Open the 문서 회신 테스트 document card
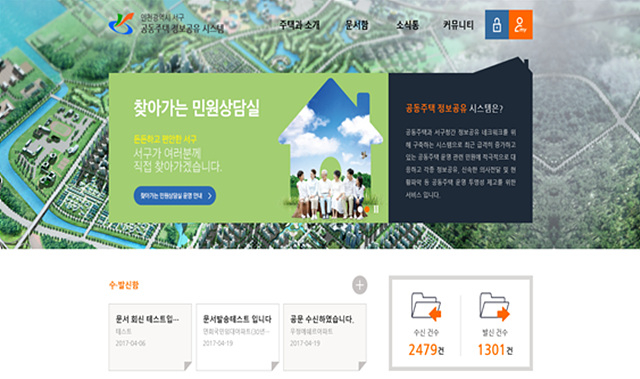 150,337
